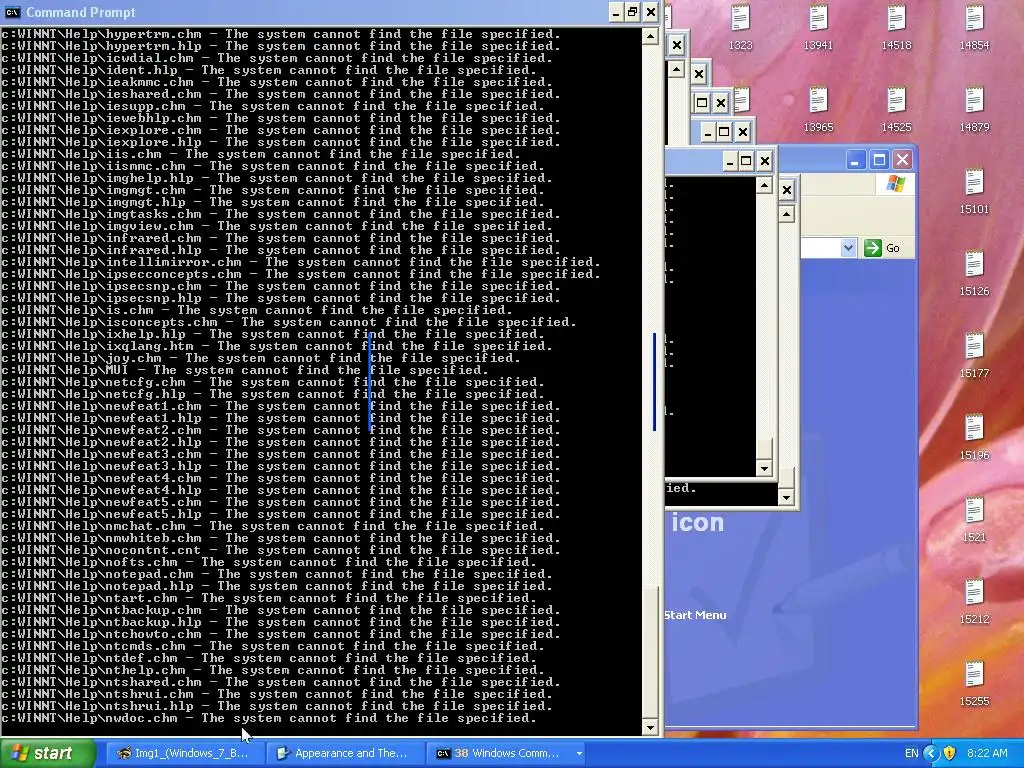This screenshot has height=768, width=1024.
Task: Click the Windows Security shield tray icon
Action: pyautogui.click(x=950, y=753)
